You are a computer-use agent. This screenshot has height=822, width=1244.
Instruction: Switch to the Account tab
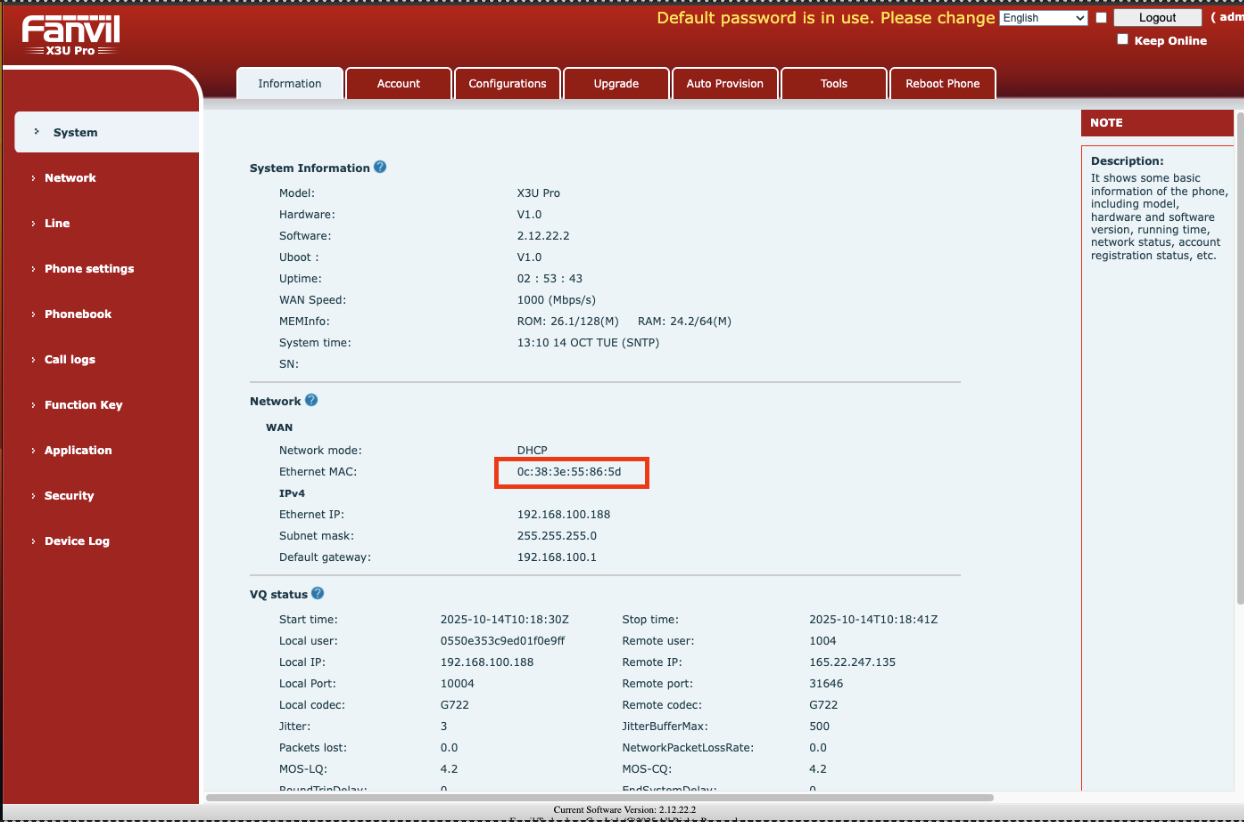[x=398, y=83]
